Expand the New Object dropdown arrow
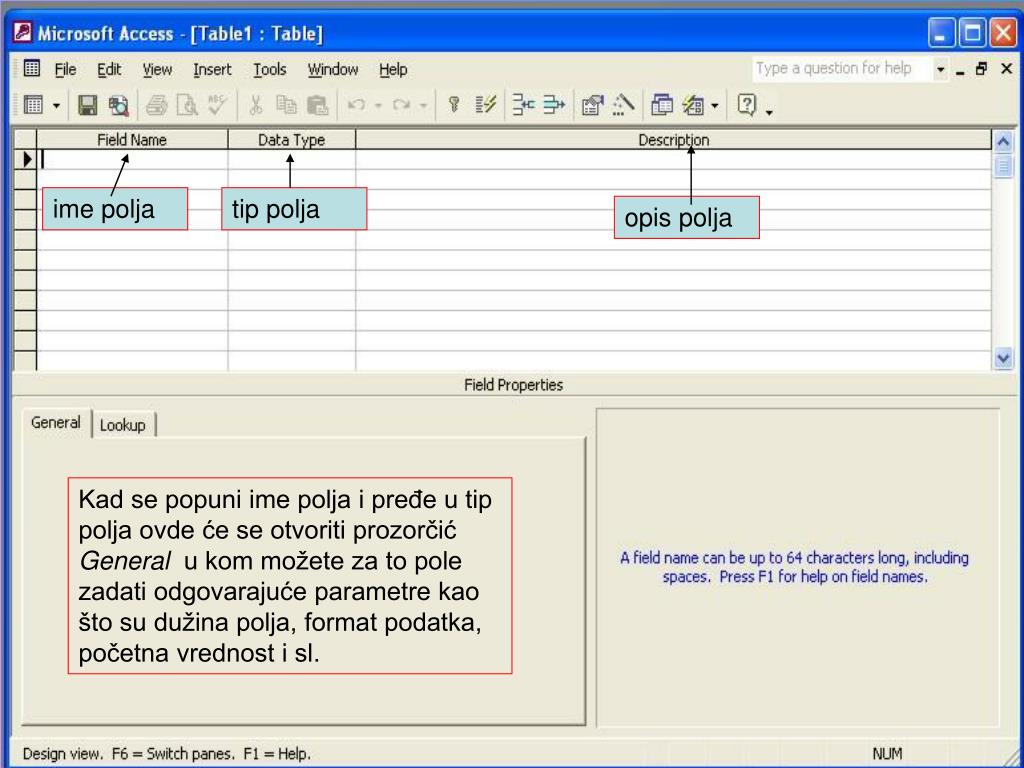Image resolution: width=1024 pixels, height=768 pixels. coord(714,105)
